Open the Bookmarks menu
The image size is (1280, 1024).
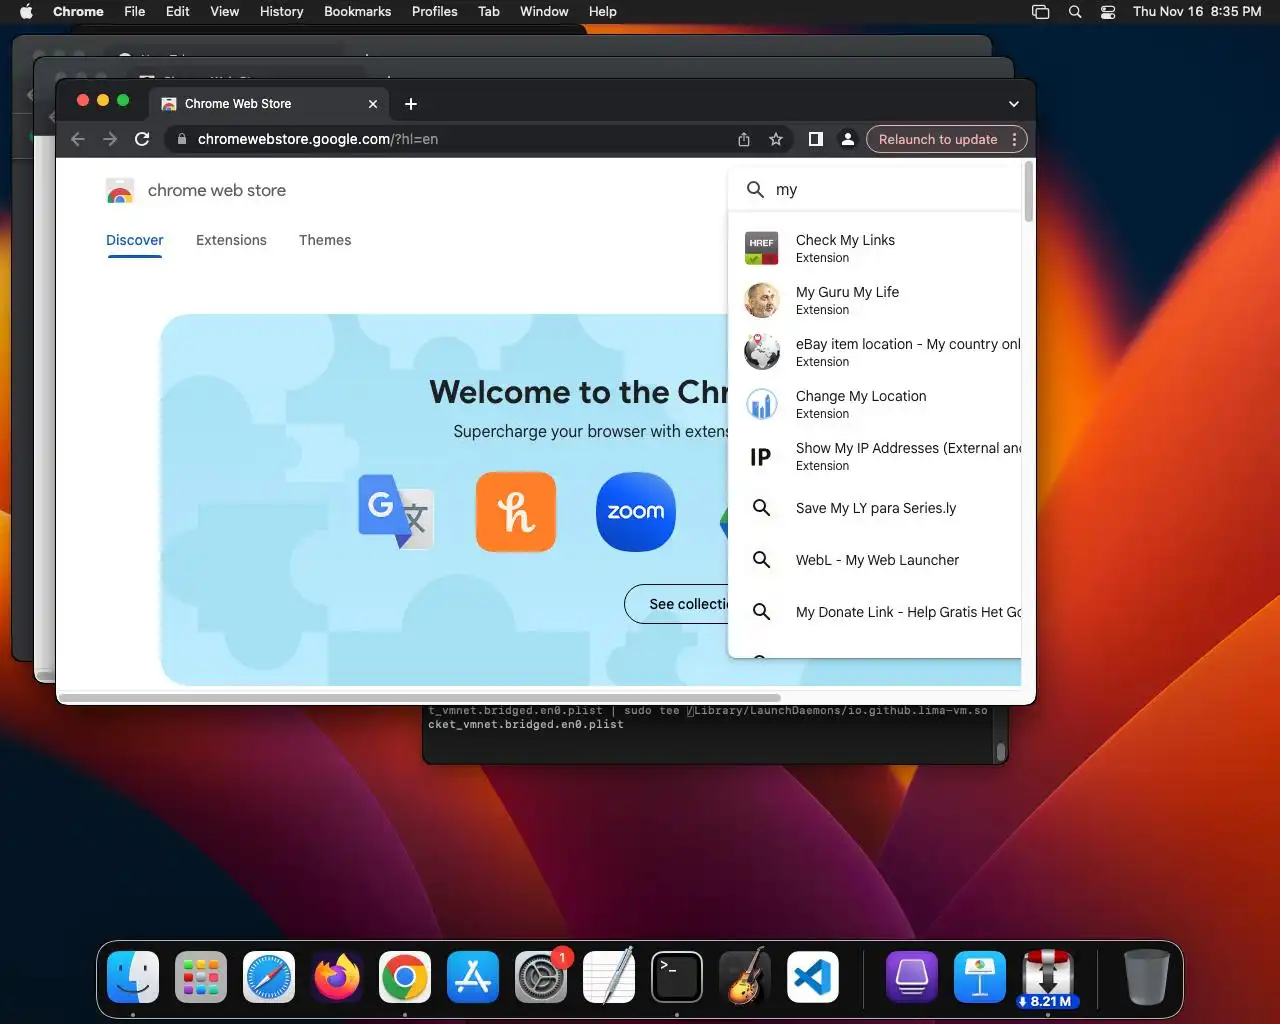click(x=357, y=11)
